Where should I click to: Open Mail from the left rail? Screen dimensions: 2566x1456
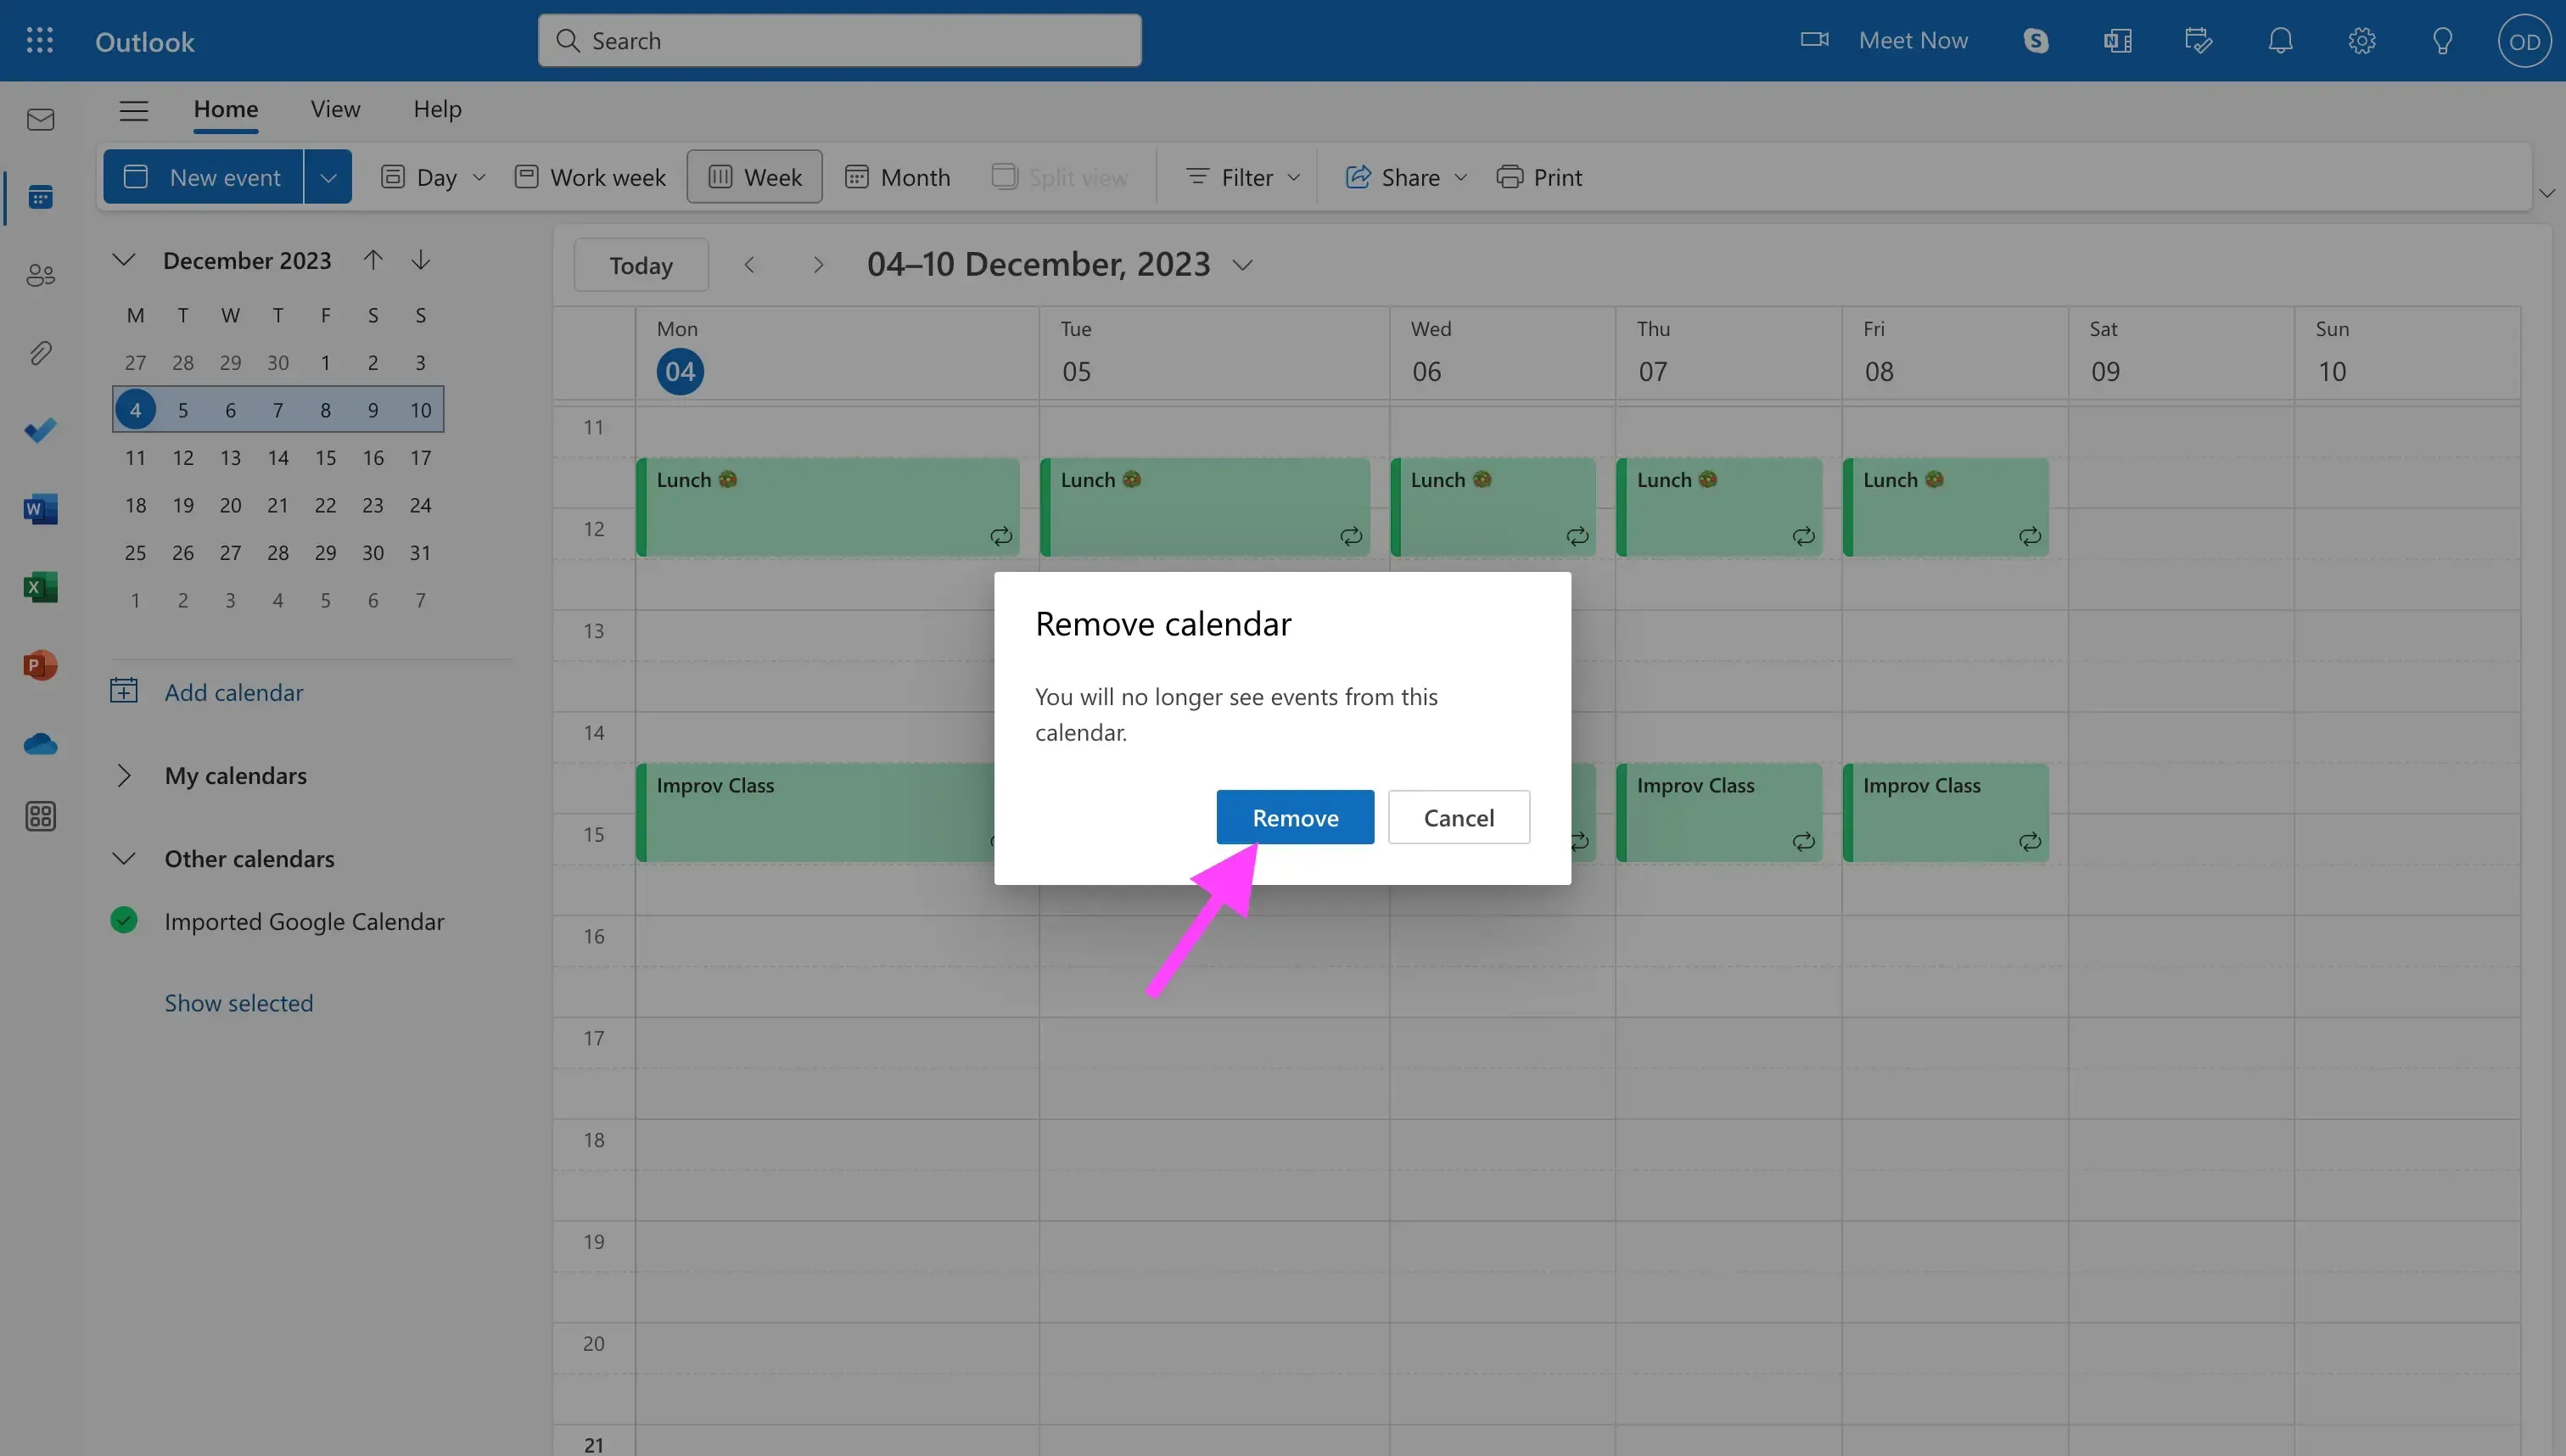tap(40, 119)
